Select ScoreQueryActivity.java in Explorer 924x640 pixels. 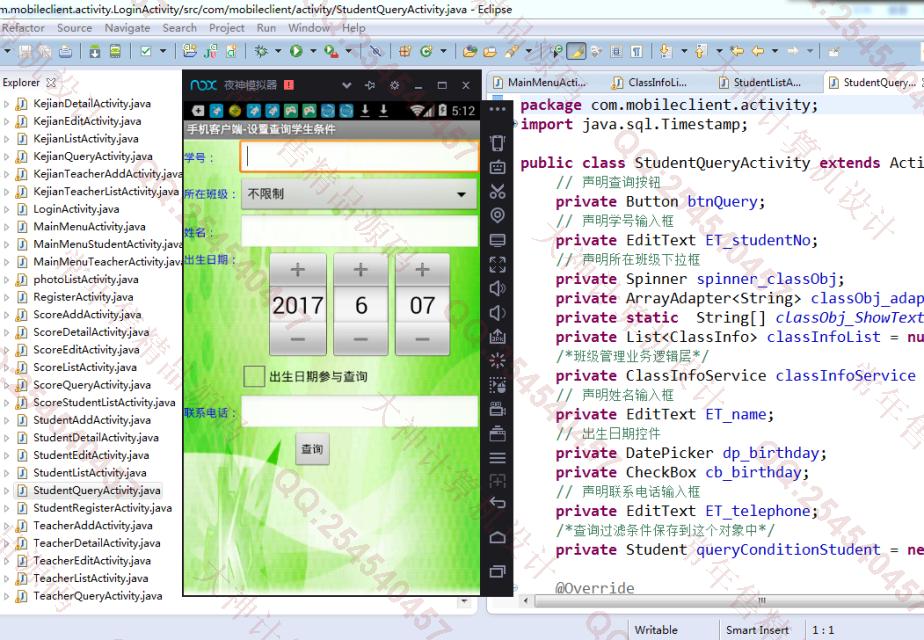point(92,385)
